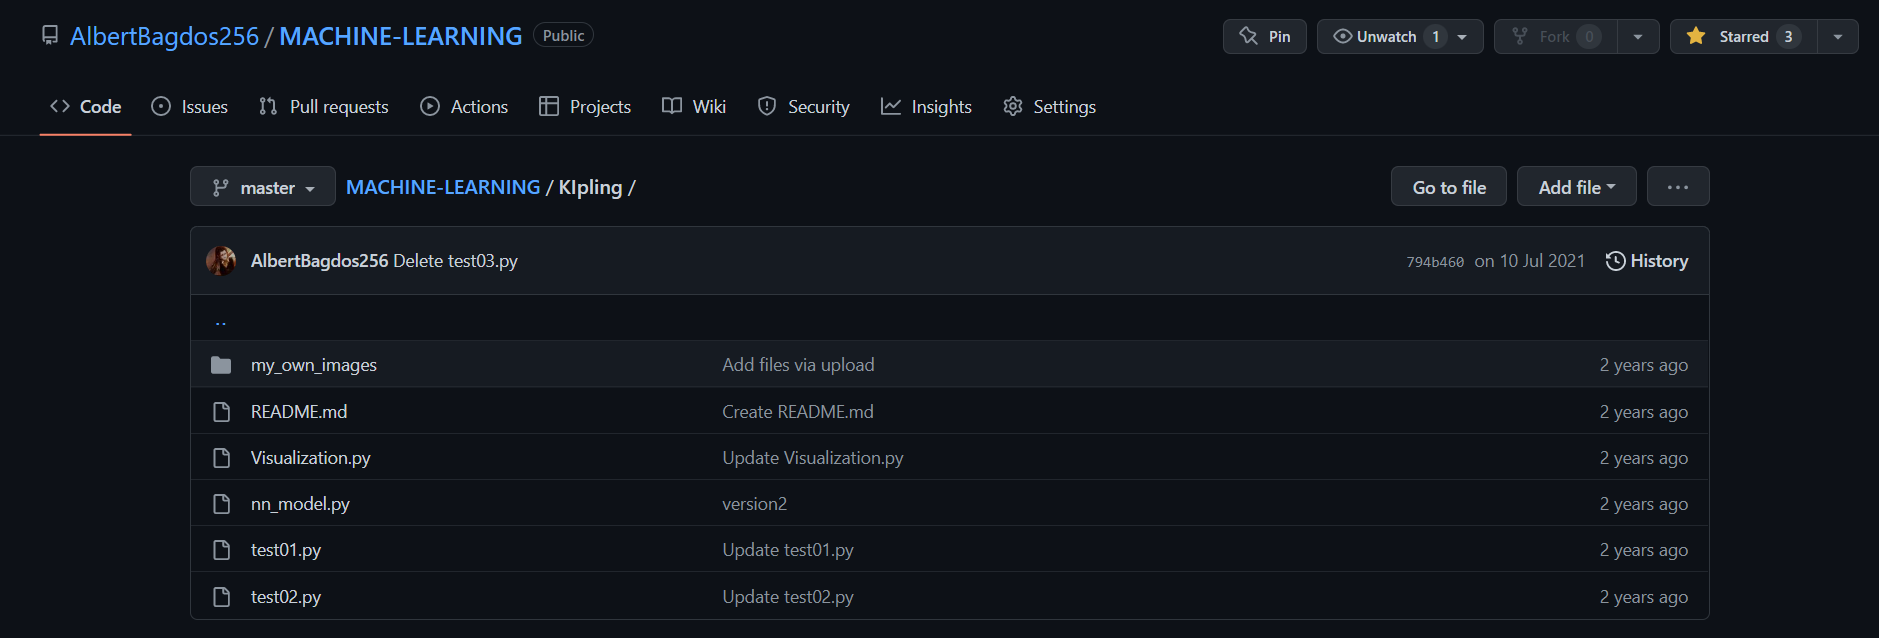Toggle the Starred button to unstar repo
Viewport: 1879px width, 638px height.
1743,37
